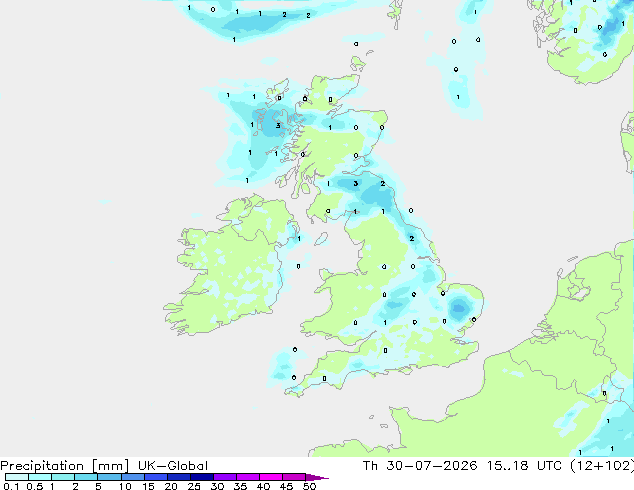Select the legend swatch between 5 and 10
This screenshot has height=490, width=634.
[x=109, y=477]
